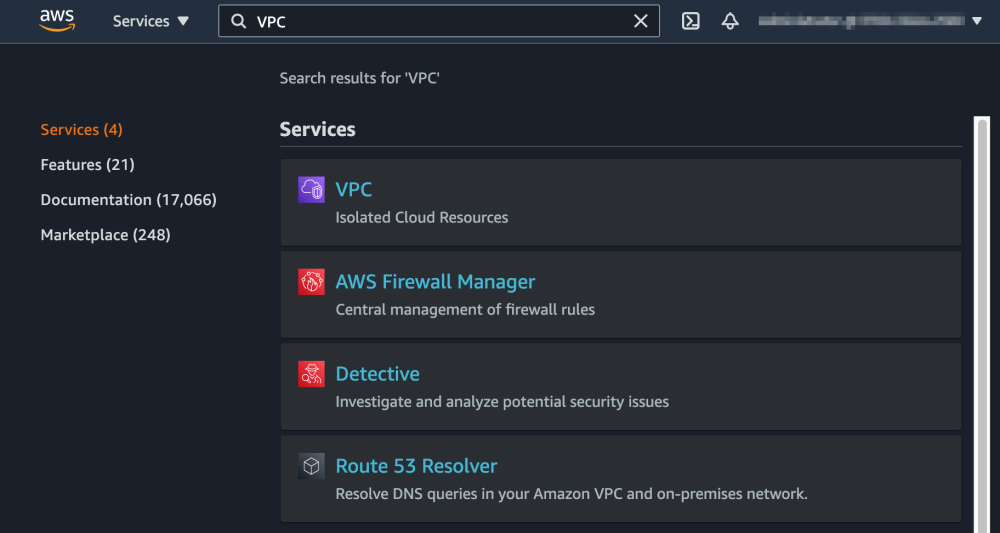Show Marketplace (248) results
This screenshot has height=533, width=1000.
[x=105, y=235]
